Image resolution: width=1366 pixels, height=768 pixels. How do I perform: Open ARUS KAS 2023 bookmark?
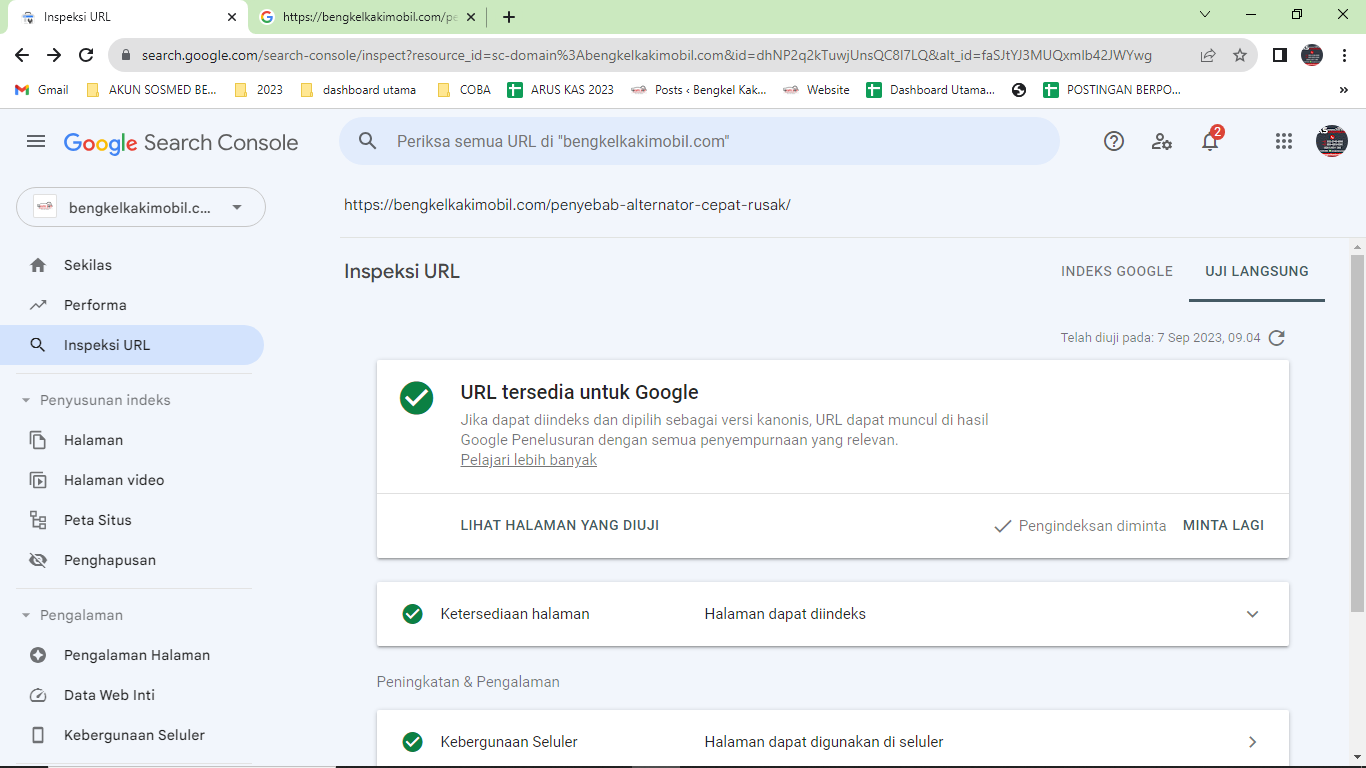pyautogui.click(x=561, y=90)
